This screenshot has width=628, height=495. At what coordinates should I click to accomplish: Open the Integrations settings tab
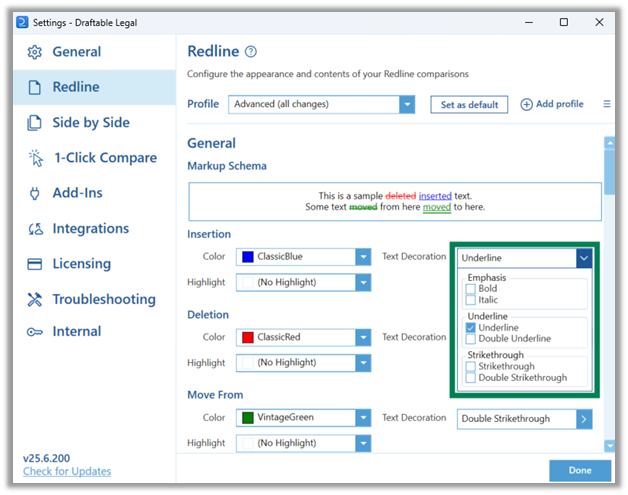[x=95, y=229]
